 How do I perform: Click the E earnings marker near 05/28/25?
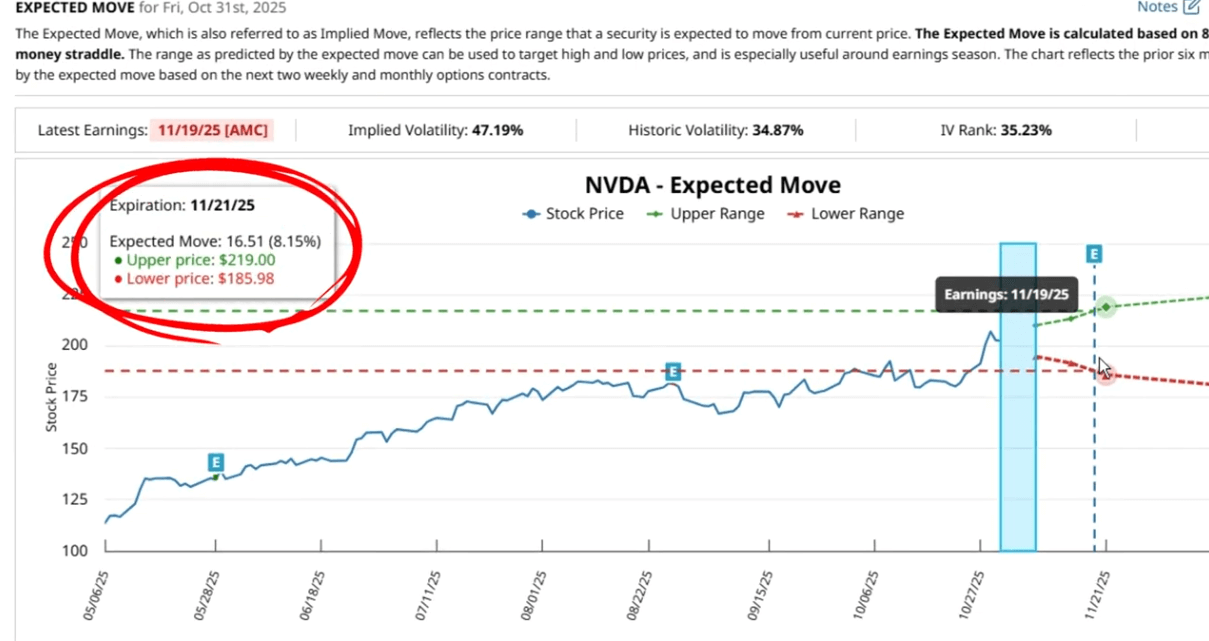click(216, 462)
